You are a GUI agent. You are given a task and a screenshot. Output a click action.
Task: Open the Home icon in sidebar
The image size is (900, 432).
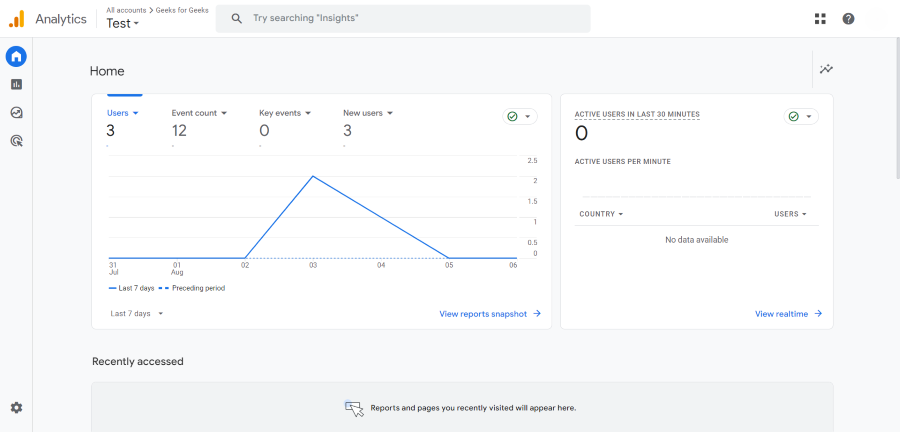pos(16,56)
